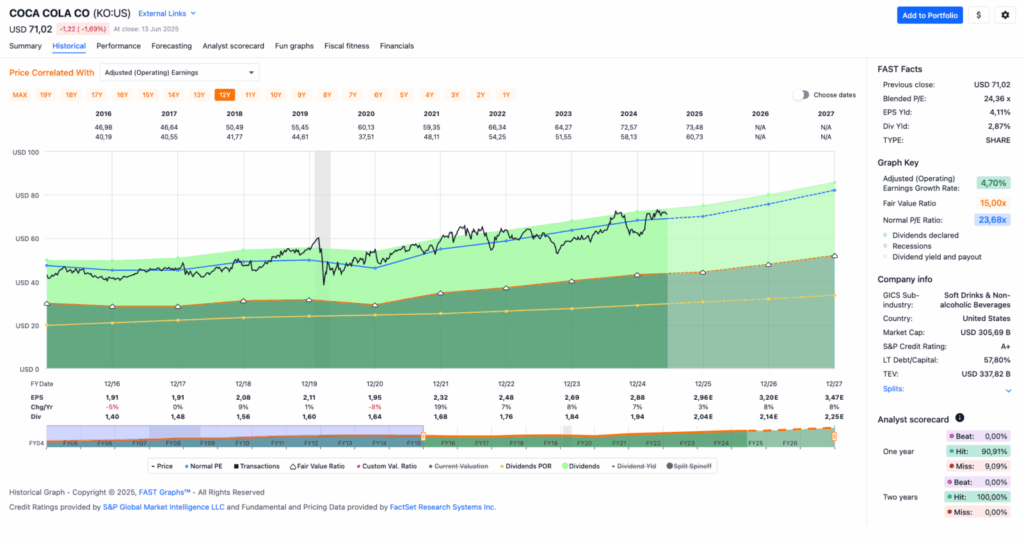
Task: Toggle Fair Value Ratio in legend
Action: point(317,466)
